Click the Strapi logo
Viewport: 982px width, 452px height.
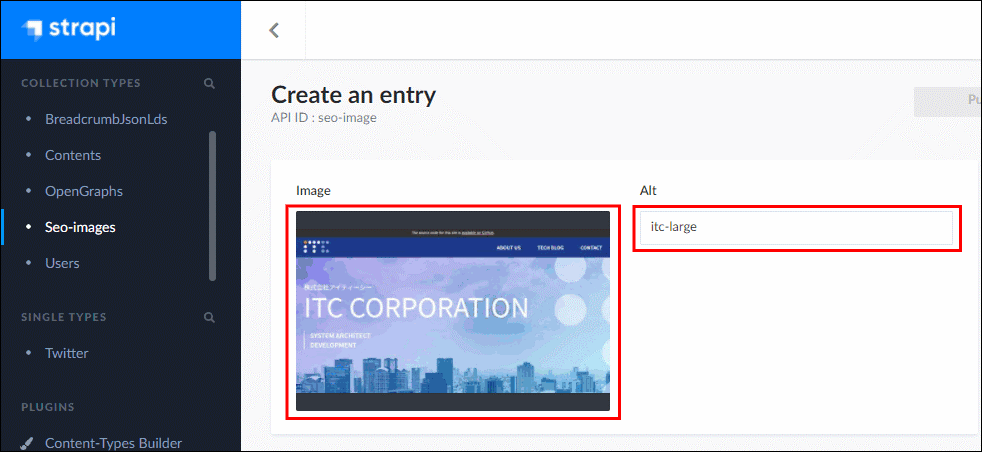[x=68, y=29]
